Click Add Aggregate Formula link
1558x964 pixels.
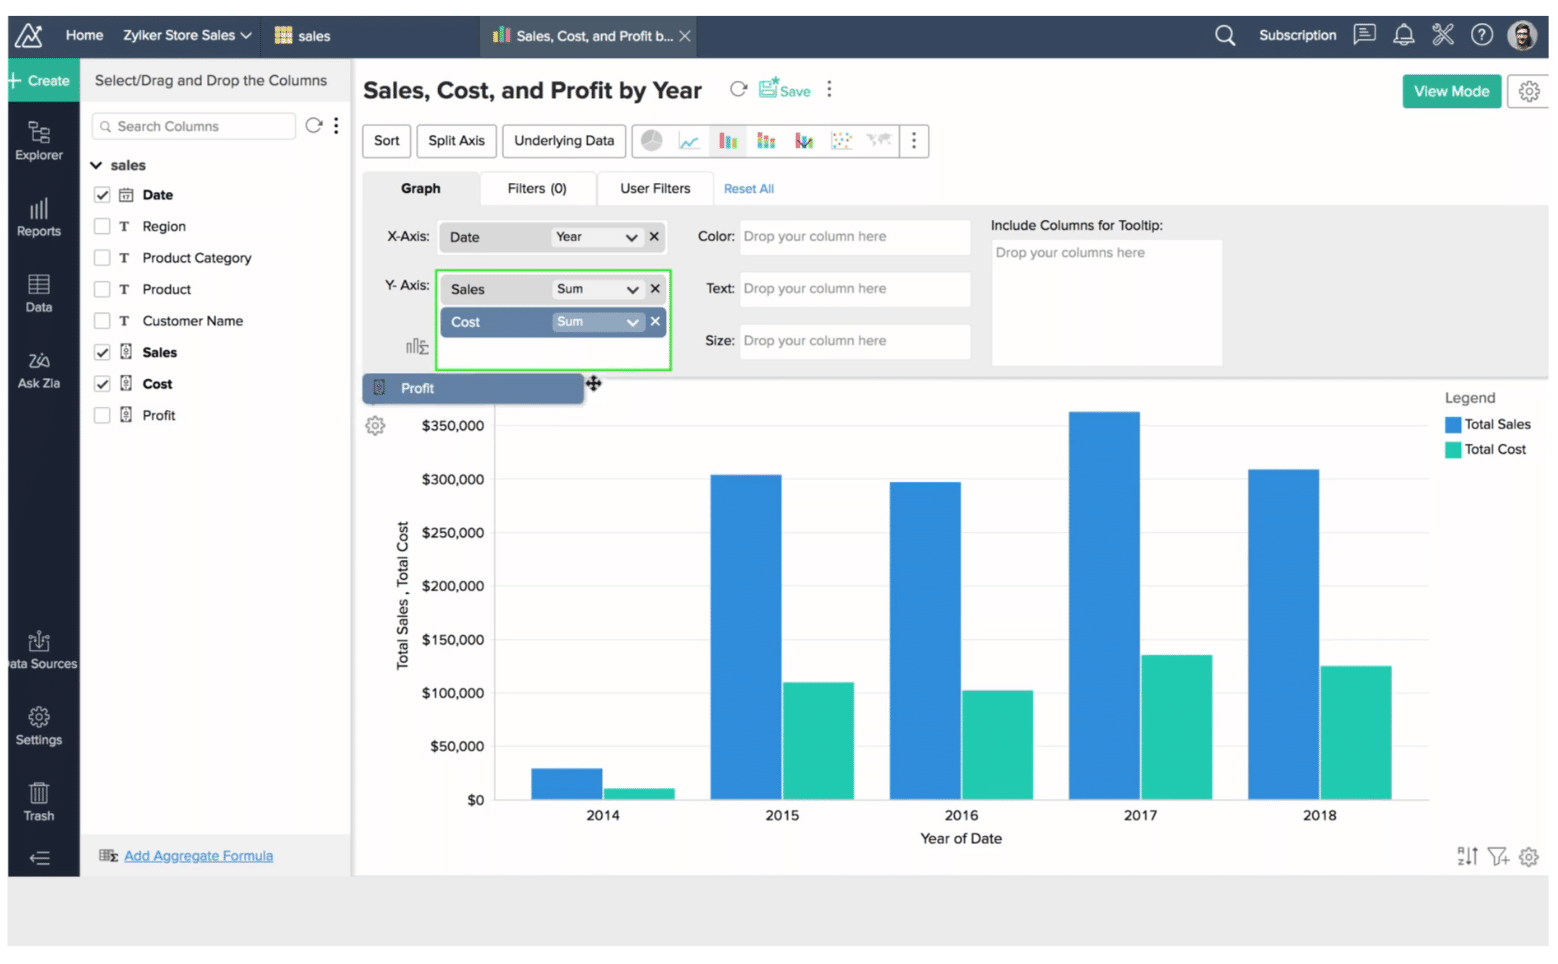(x=198, y=856)
